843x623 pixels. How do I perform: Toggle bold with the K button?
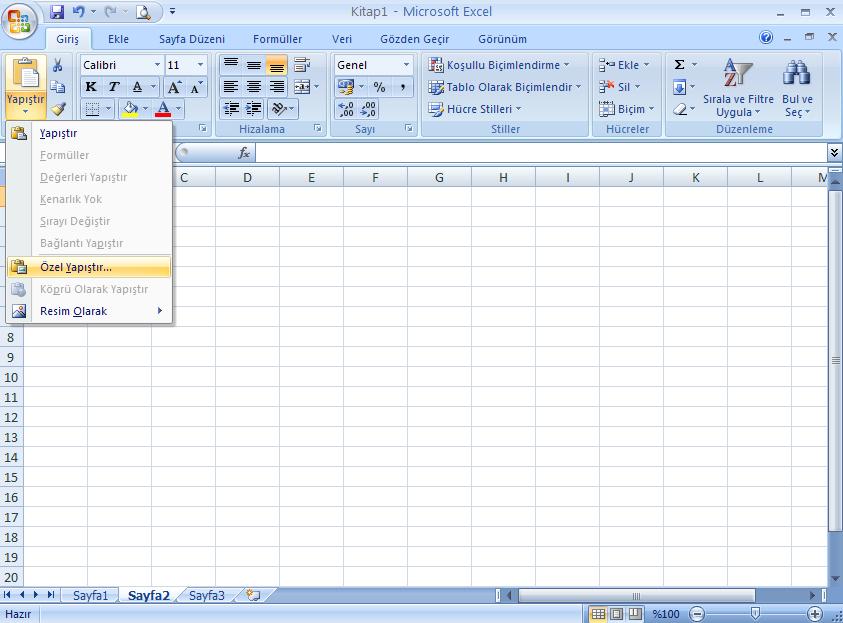[91, 87]
